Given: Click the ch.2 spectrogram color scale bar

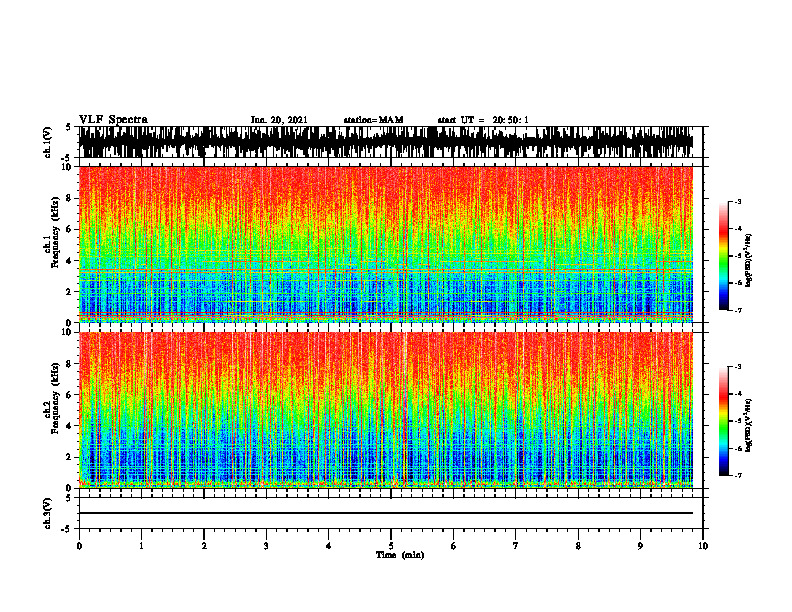Looking at the screenshot, I should [723, 421].
